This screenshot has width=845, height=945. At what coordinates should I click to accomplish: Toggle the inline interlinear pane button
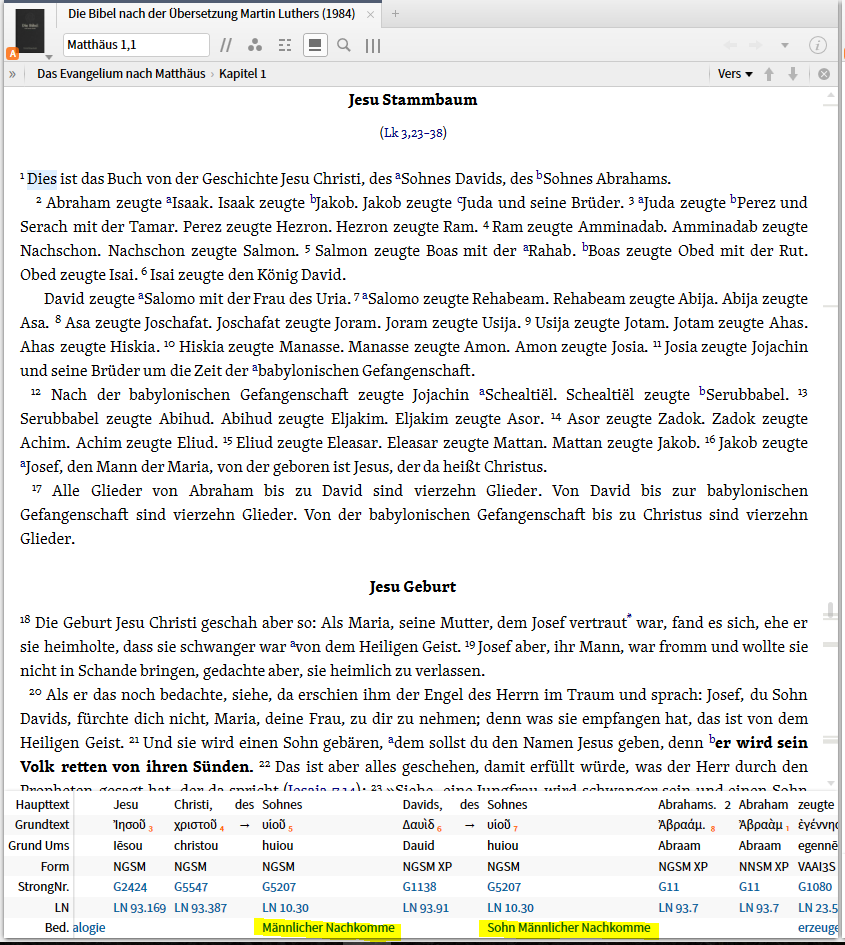(315, 45)
